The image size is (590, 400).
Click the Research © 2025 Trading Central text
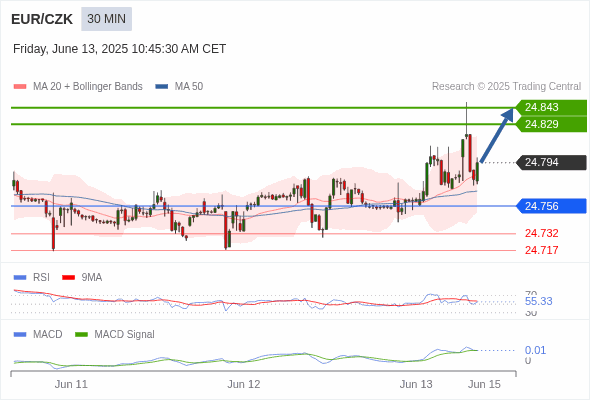click(506, 87)
